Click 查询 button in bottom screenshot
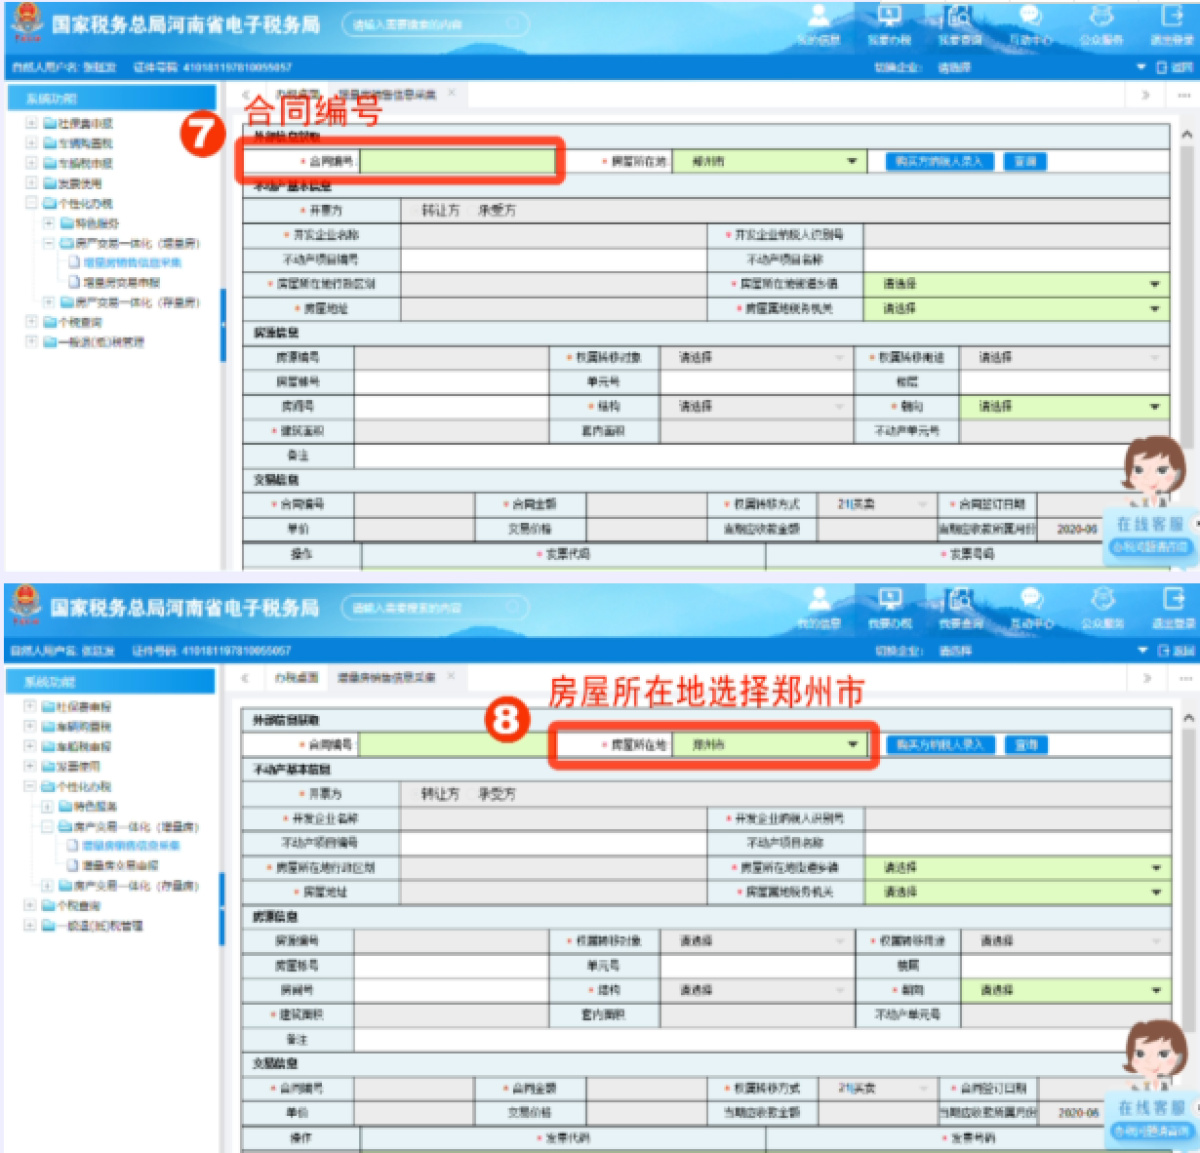 coord(1026,745)
